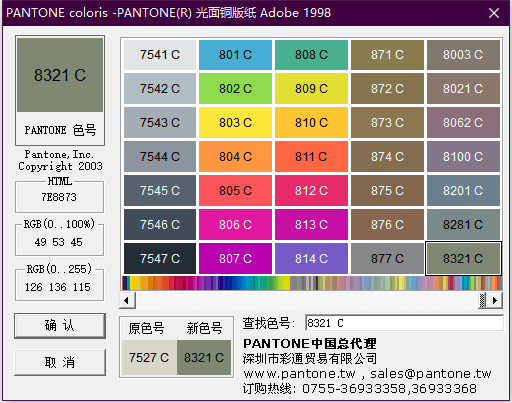Image resolution: width=512 pixels, height=403 pixels.
Task: Cancel with the 取消 button
Action: [60, 362]
